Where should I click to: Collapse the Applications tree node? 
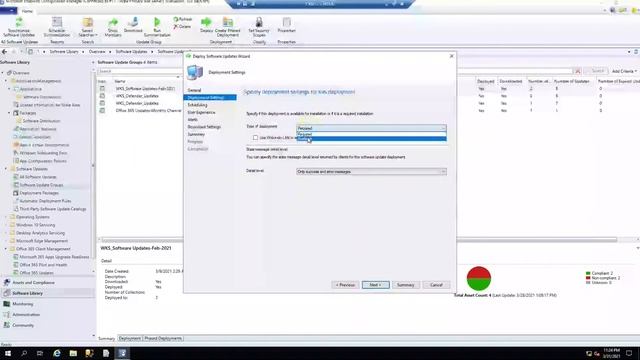(9, 89)
